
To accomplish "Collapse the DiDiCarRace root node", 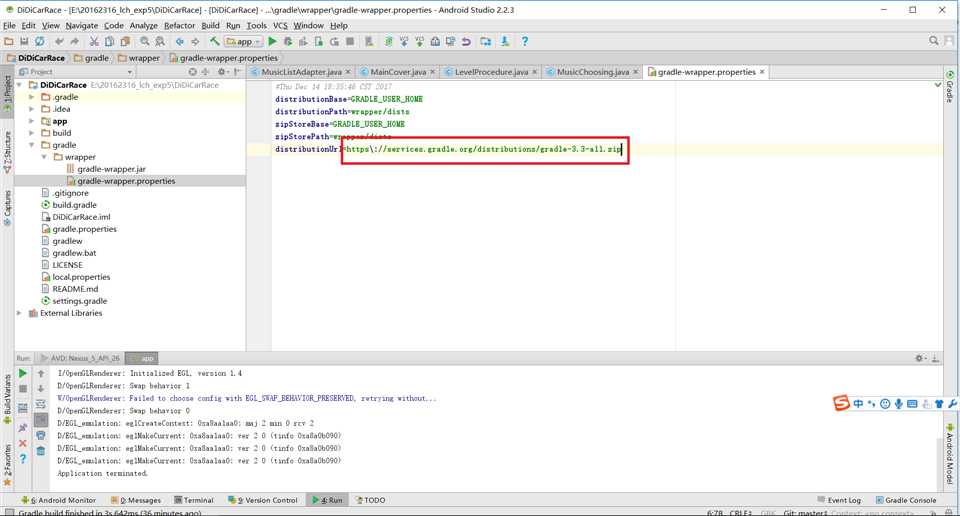I will point(20,85).
